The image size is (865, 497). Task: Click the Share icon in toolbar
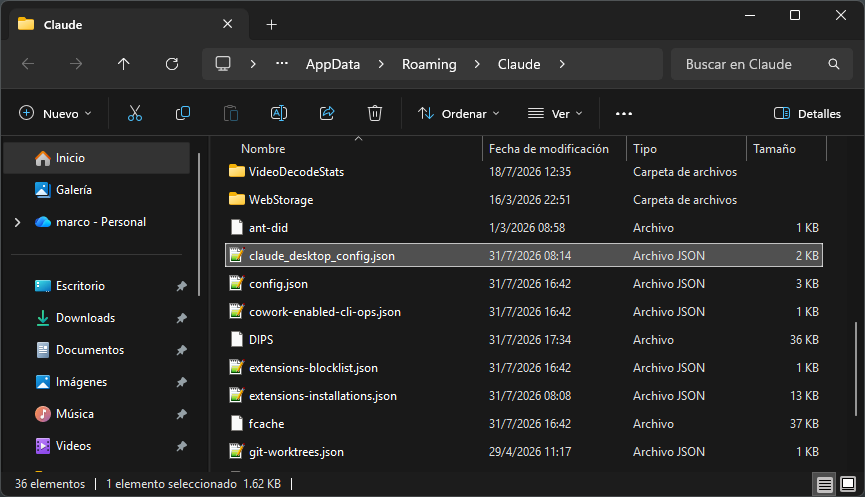[327, 114]
